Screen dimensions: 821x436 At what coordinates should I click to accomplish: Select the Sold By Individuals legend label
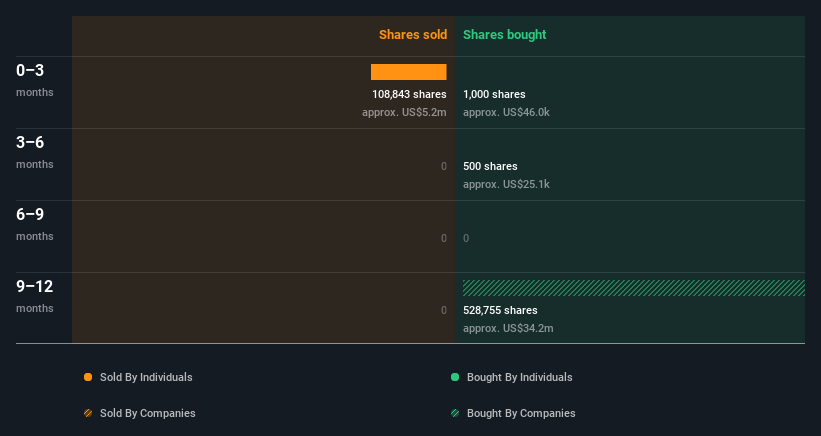click(x=146, y=377)
